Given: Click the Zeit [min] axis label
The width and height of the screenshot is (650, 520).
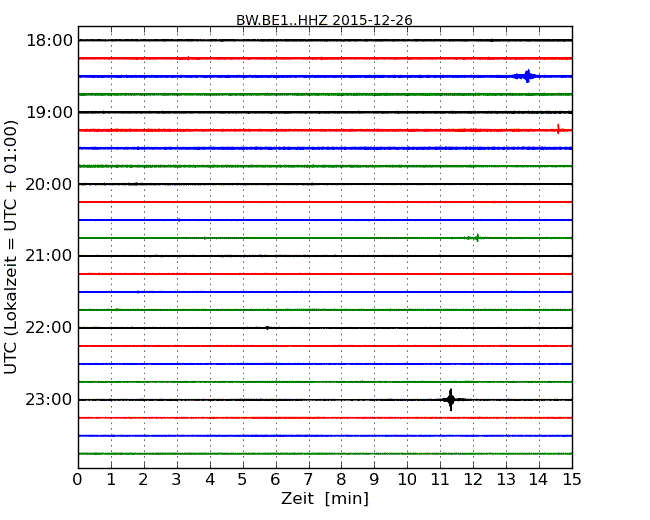Looking at the screenshot, I should click(325, 498).
